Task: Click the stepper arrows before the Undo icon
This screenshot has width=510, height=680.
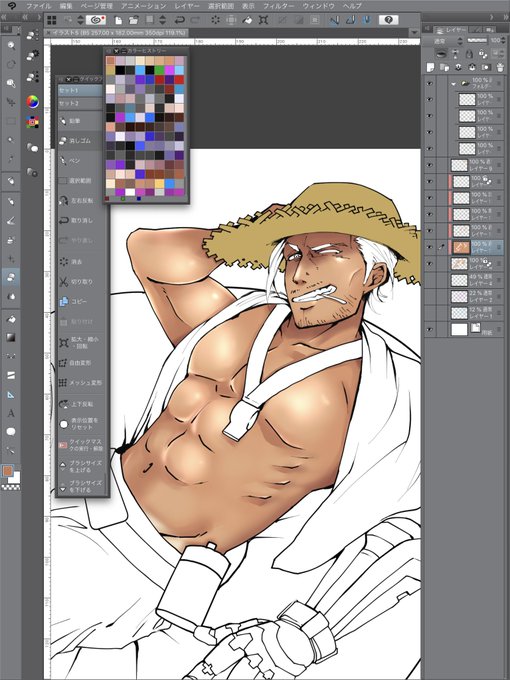Action: tap(163, 20)
